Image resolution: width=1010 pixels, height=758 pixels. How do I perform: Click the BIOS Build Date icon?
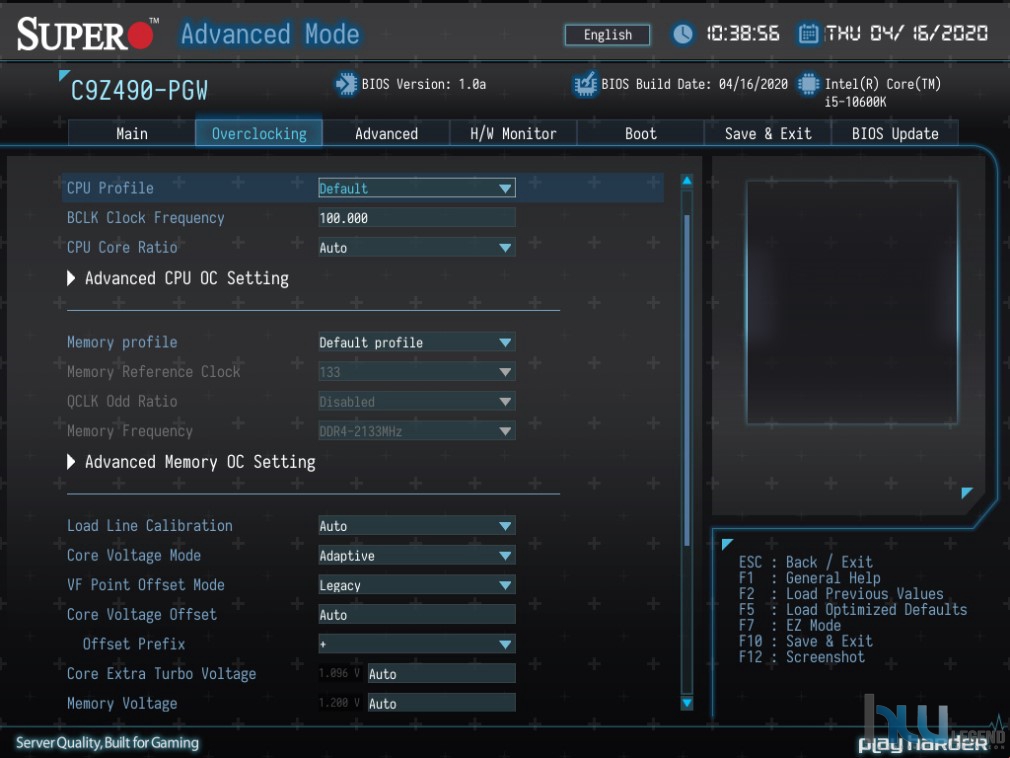pos(585,84)
